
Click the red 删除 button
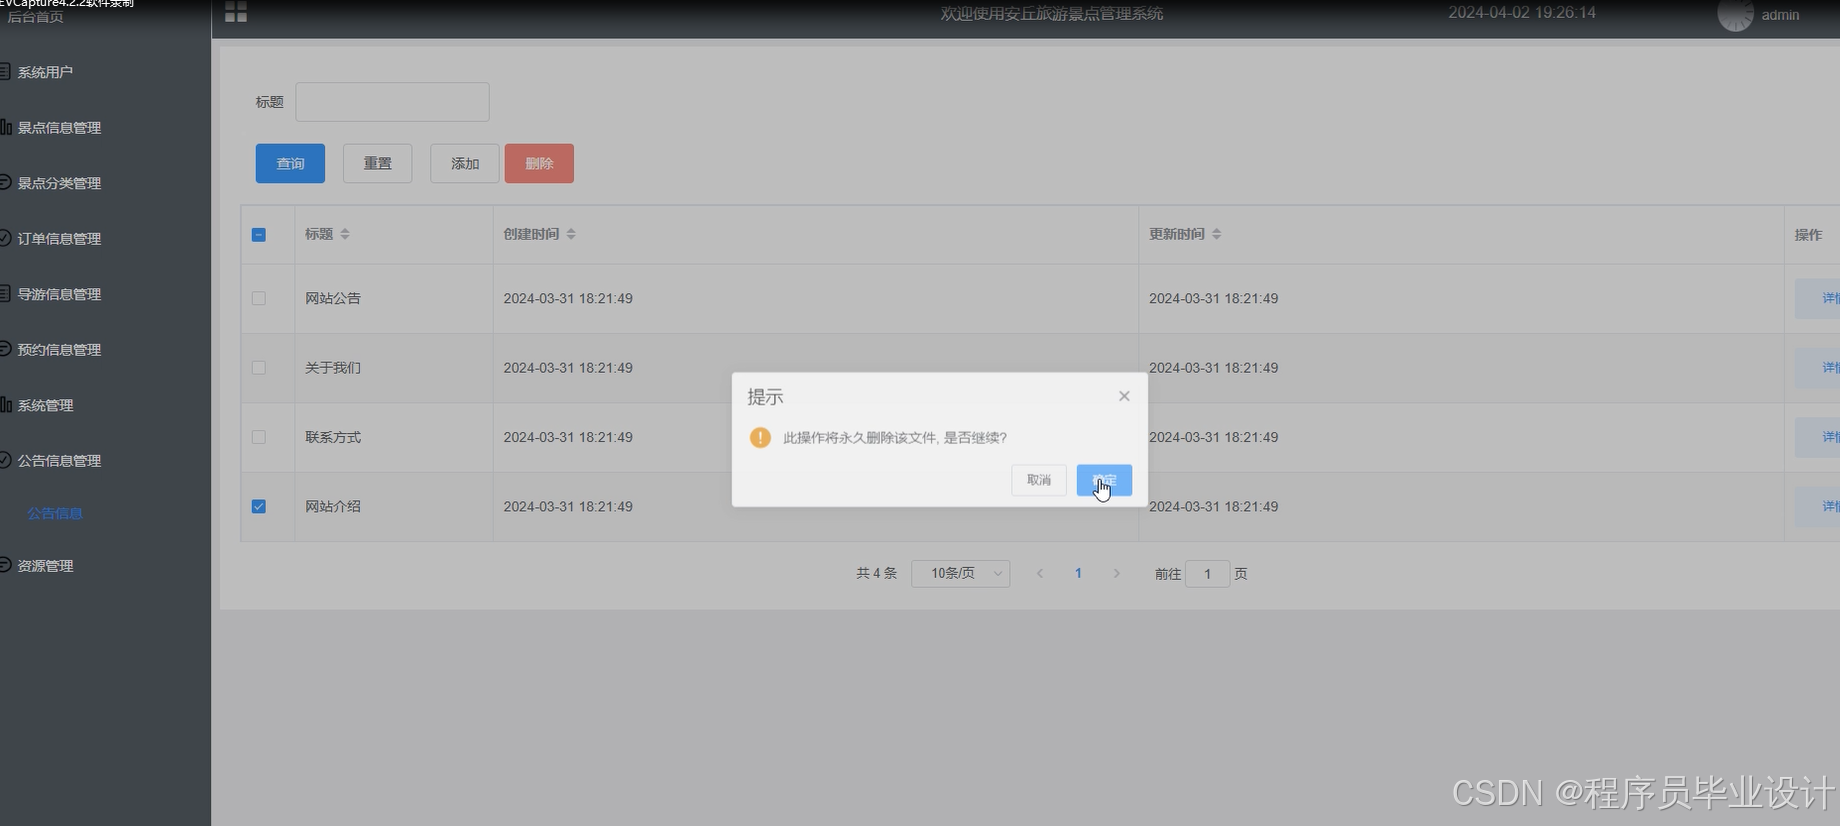tap(539, 163)
